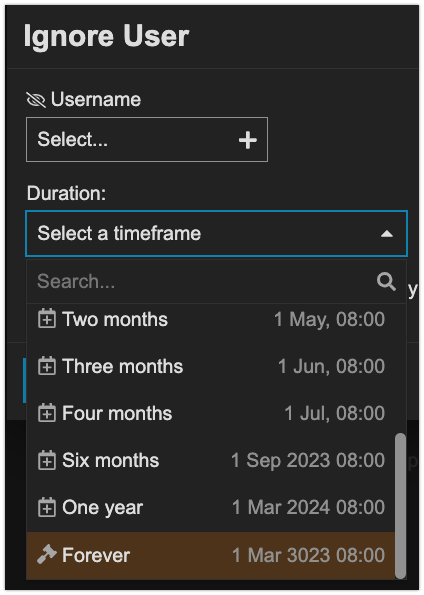Screen dimensions: 424x595
Task: Click the duration list scrollbar thumb
Action: [x=400, y=506]
